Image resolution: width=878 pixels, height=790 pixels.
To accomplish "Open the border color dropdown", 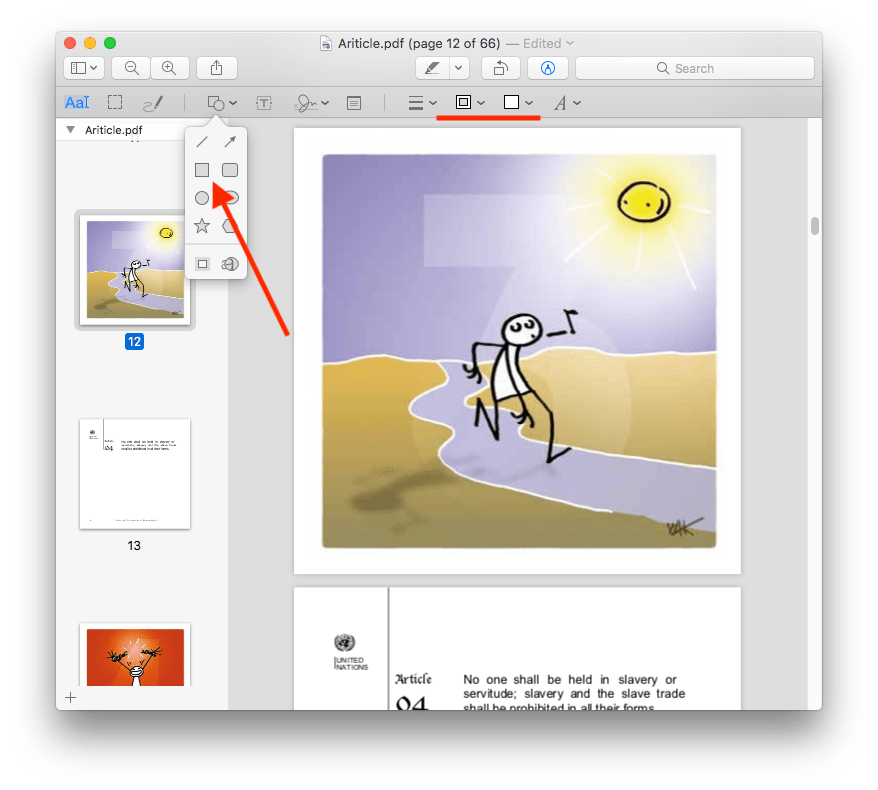I will 470,103.
